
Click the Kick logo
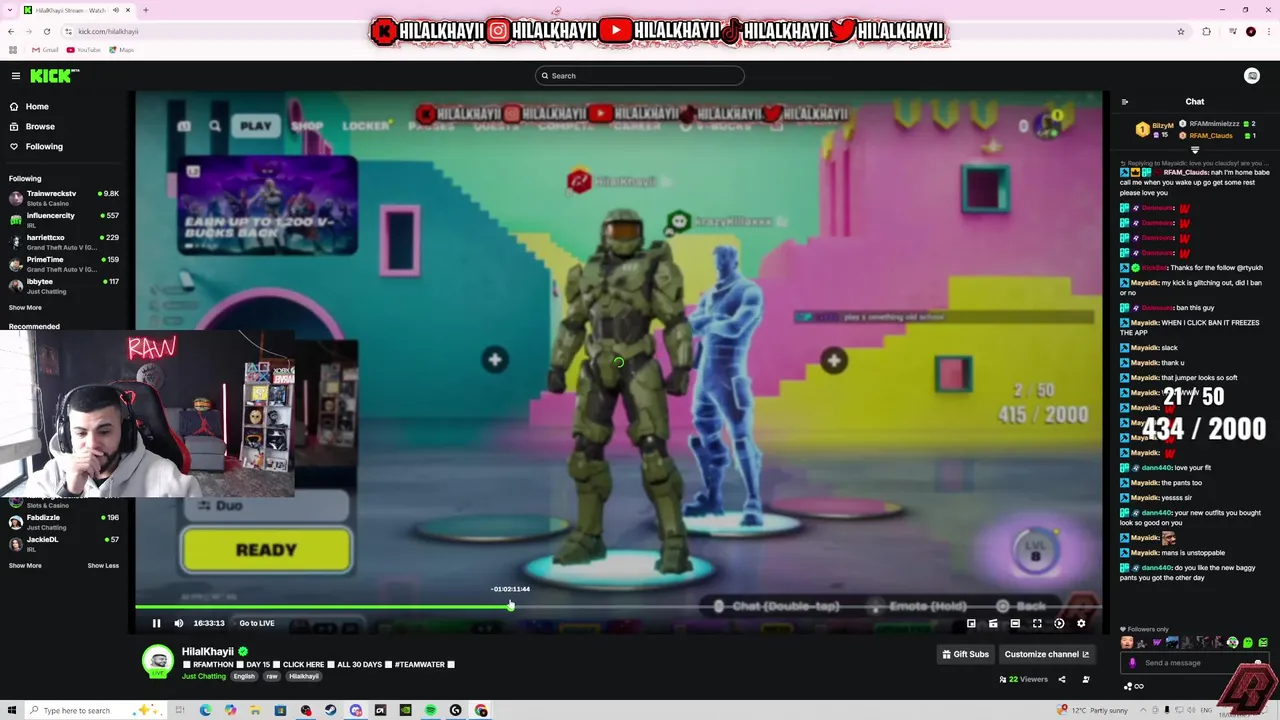coord(54,76)
